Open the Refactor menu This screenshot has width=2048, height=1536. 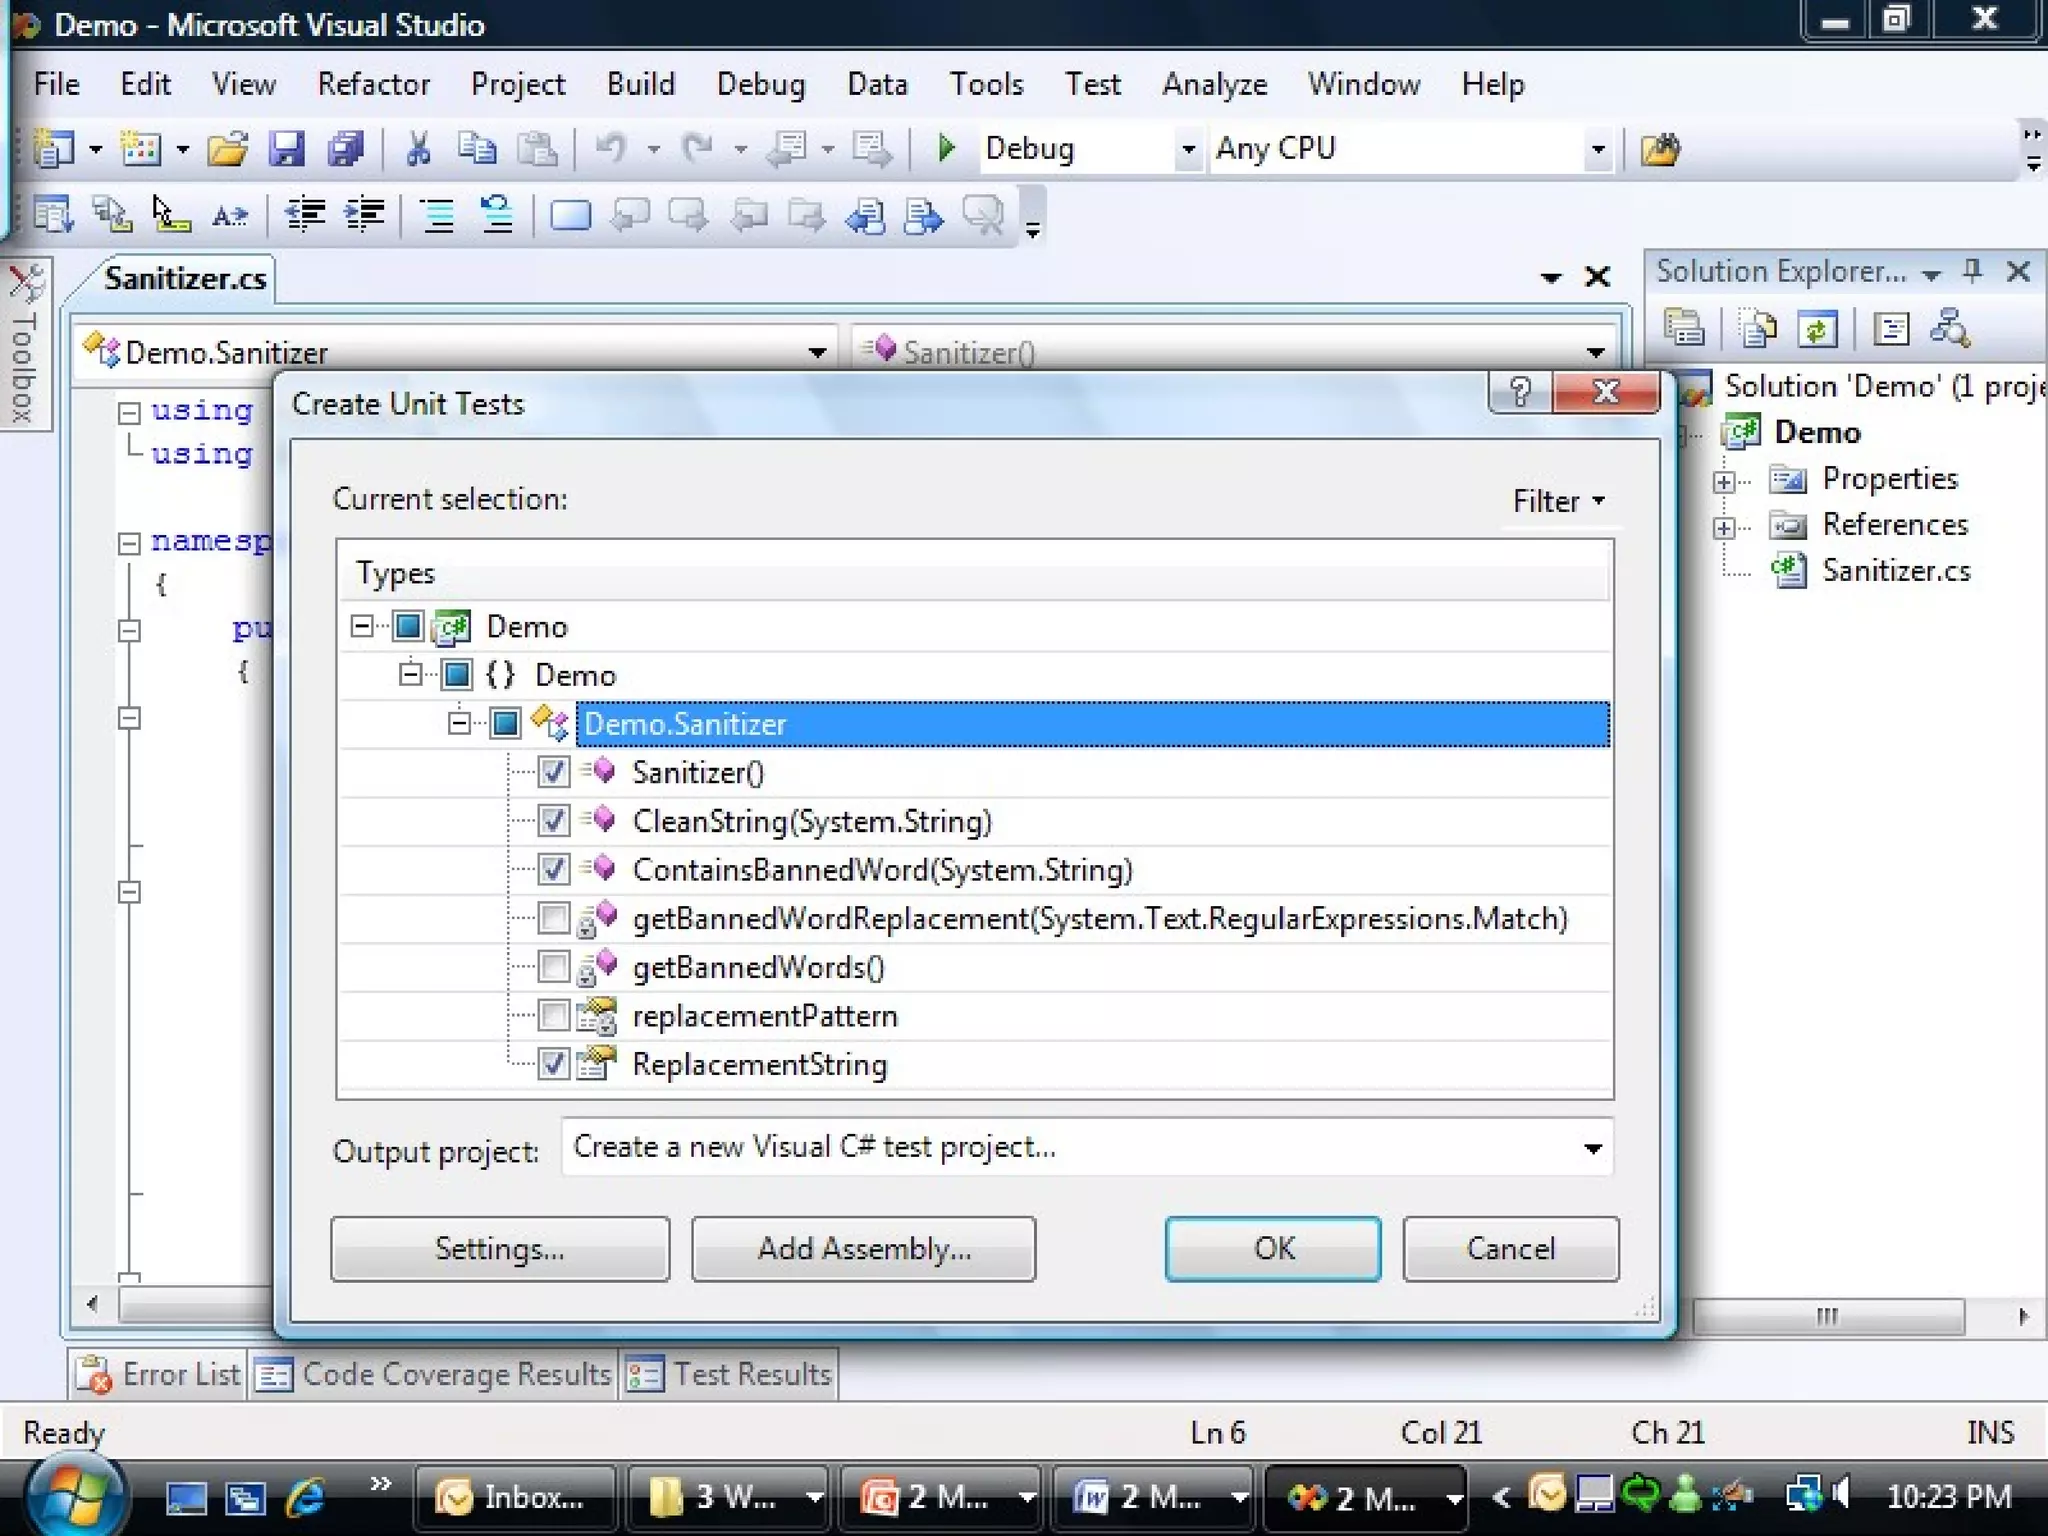click(373, 84)
